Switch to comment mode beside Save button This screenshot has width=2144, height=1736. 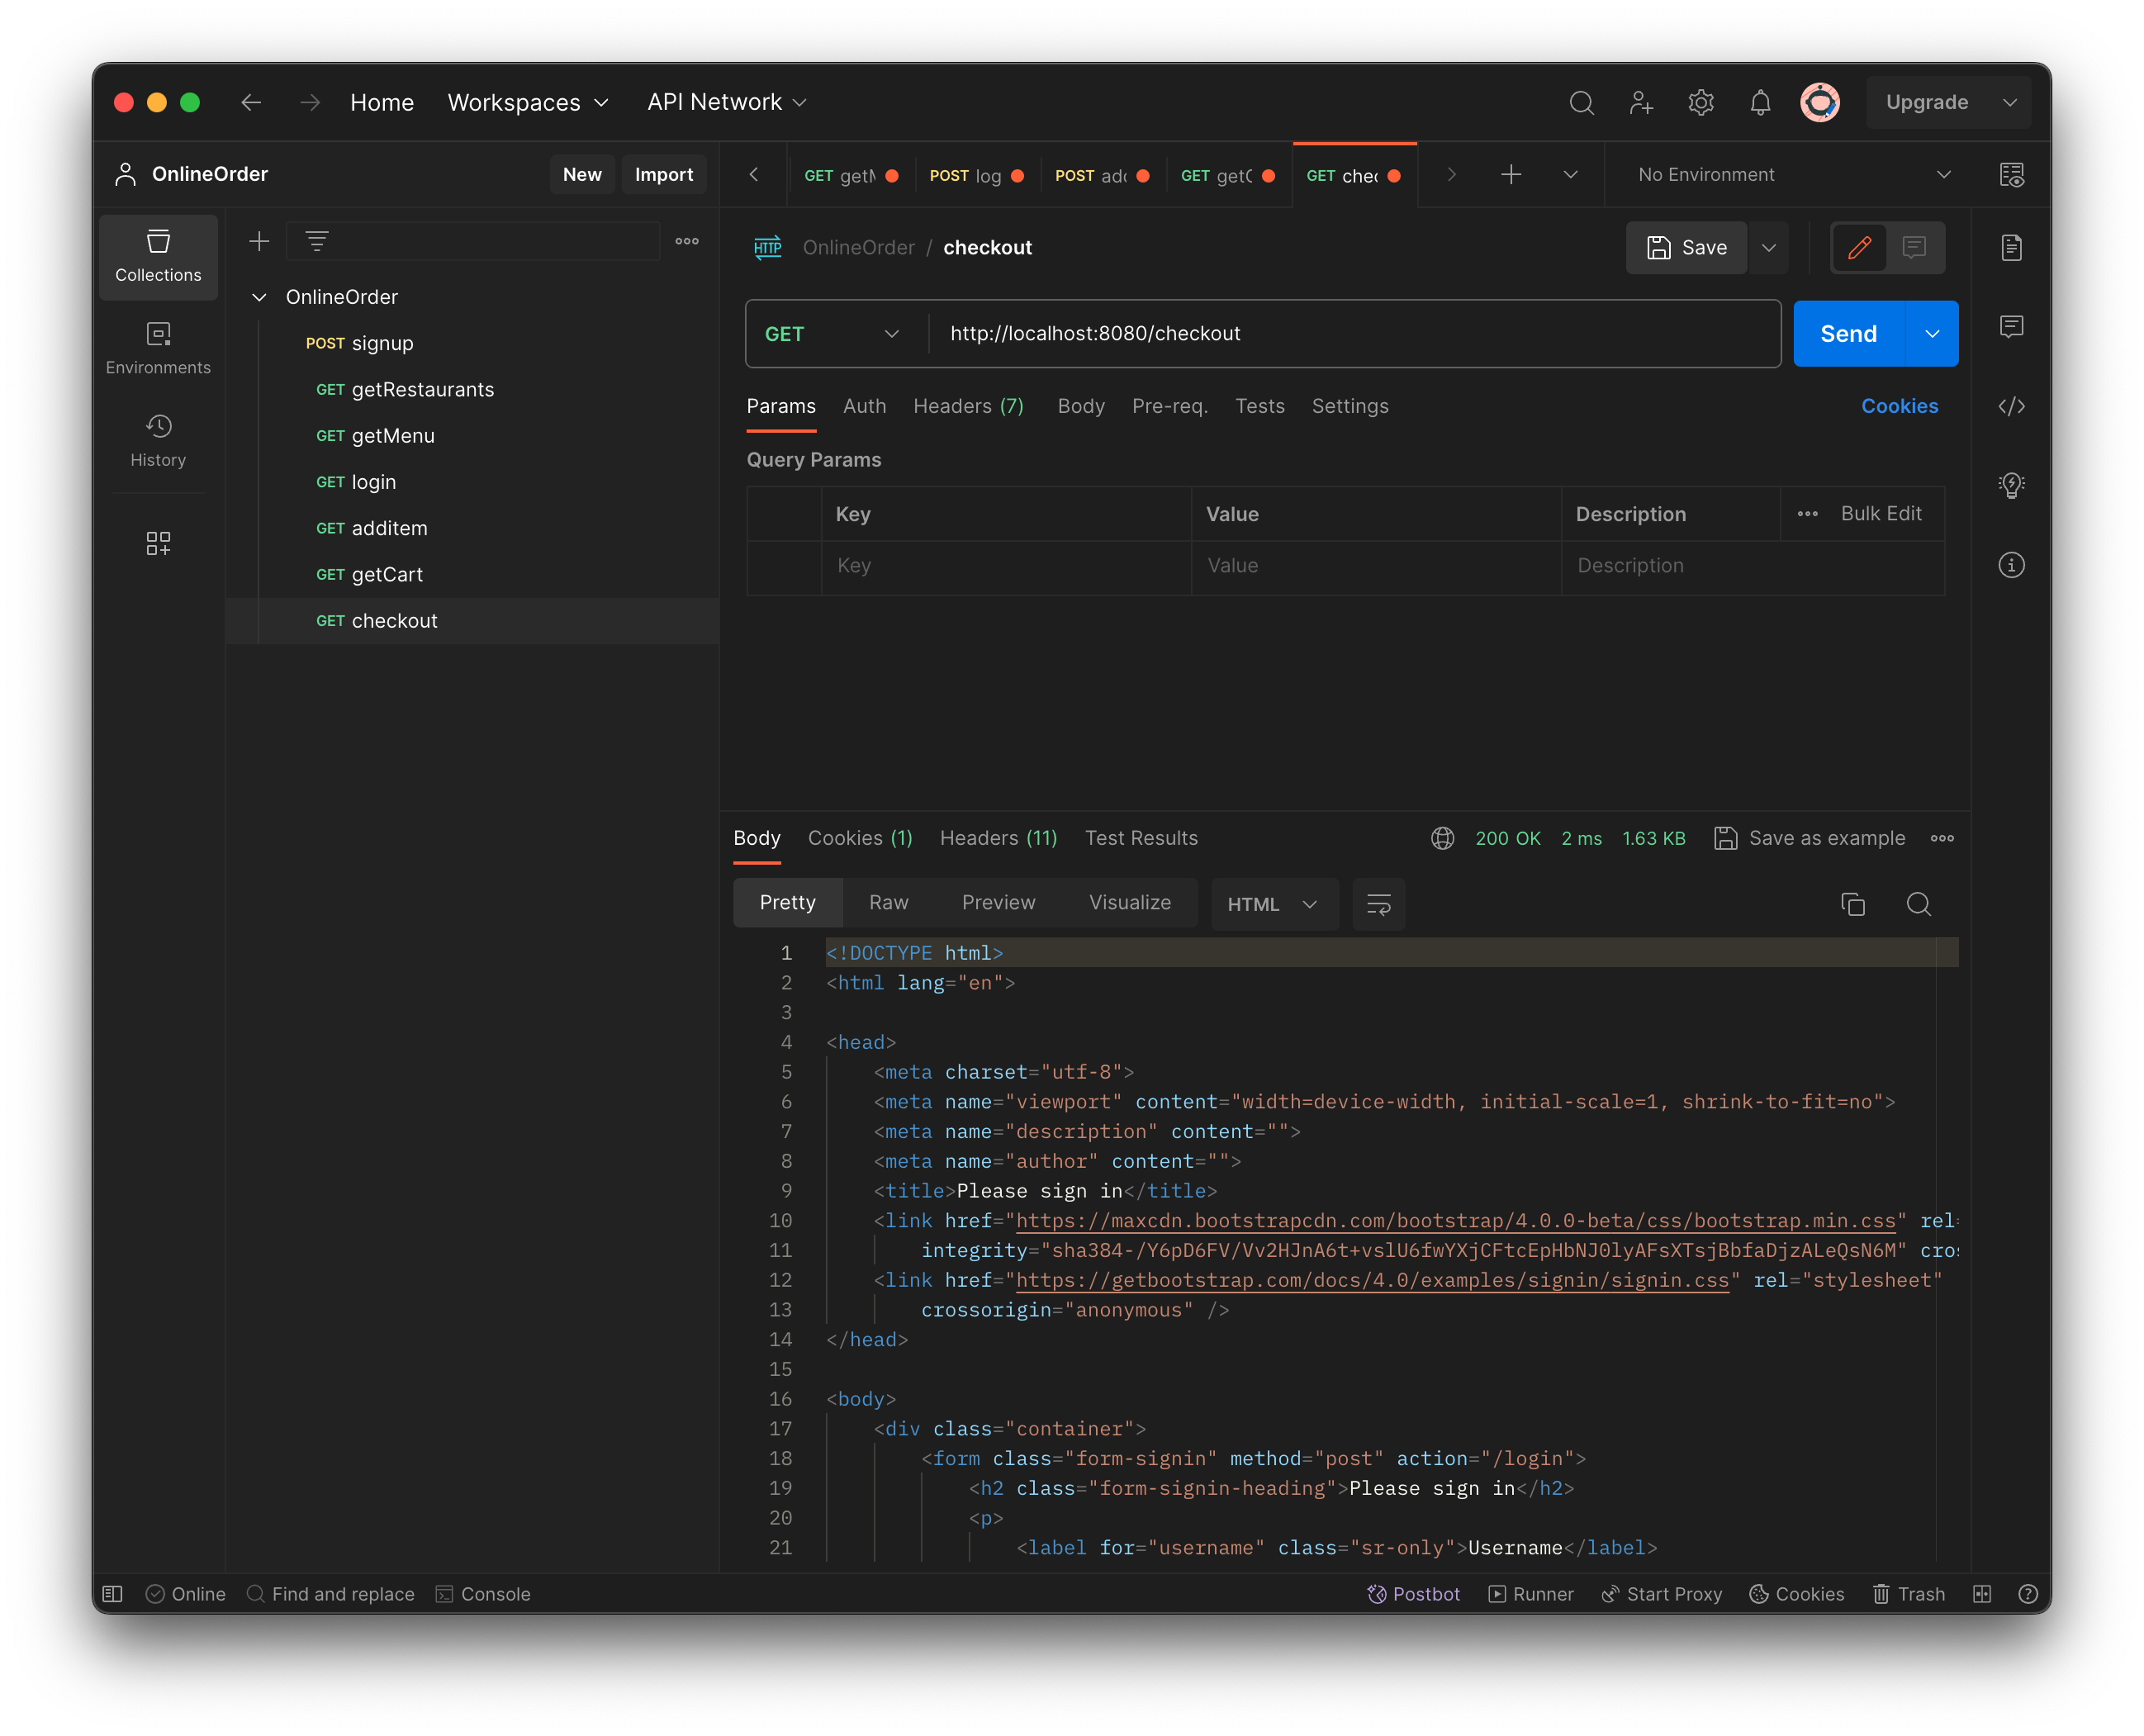1914,247
